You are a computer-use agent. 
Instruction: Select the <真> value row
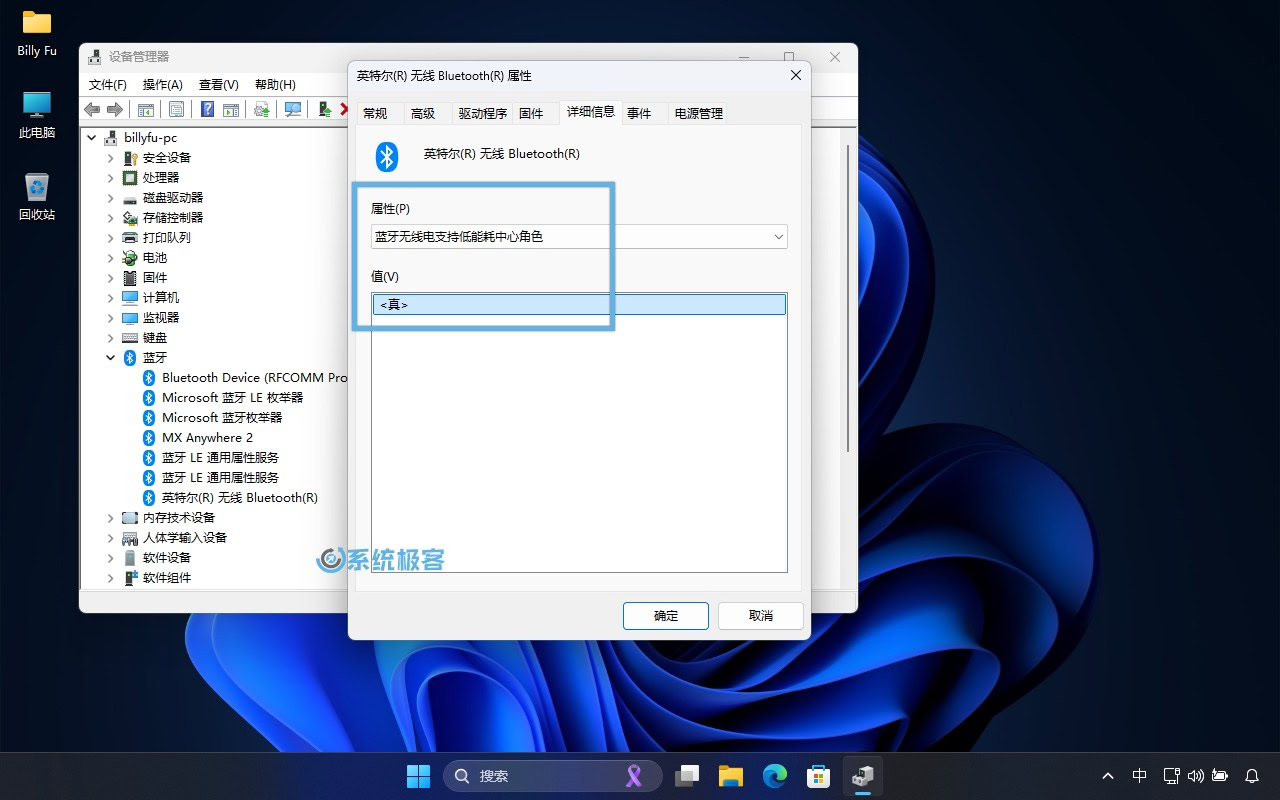pyautogui.click(x=579, y=304)
